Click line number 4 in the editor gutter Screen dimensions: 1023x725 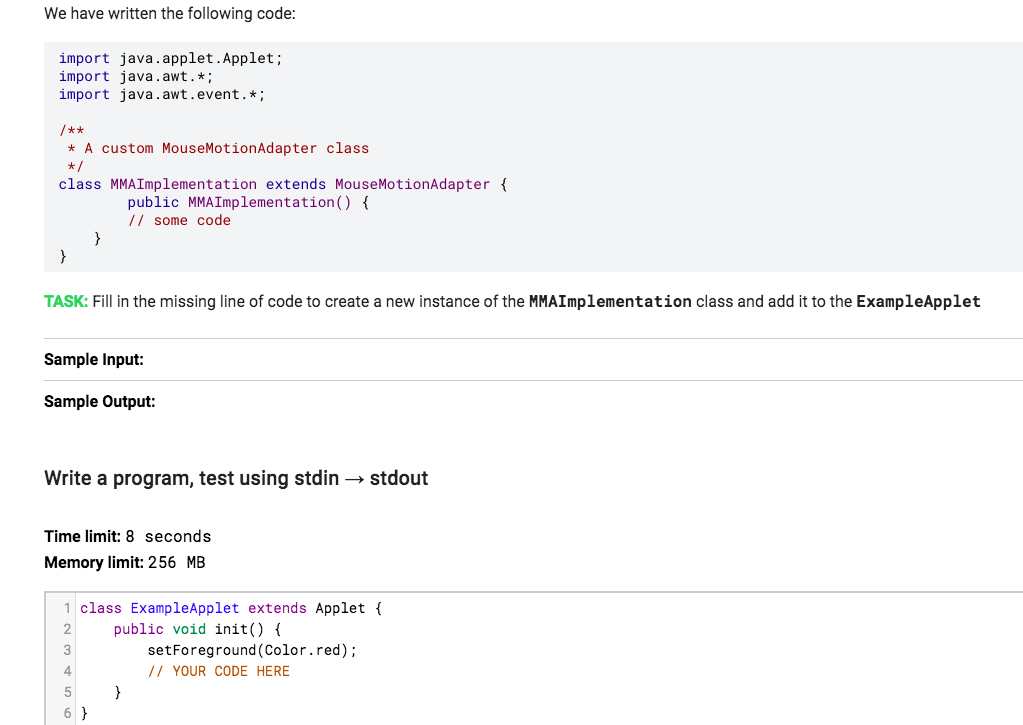(67, 671)
